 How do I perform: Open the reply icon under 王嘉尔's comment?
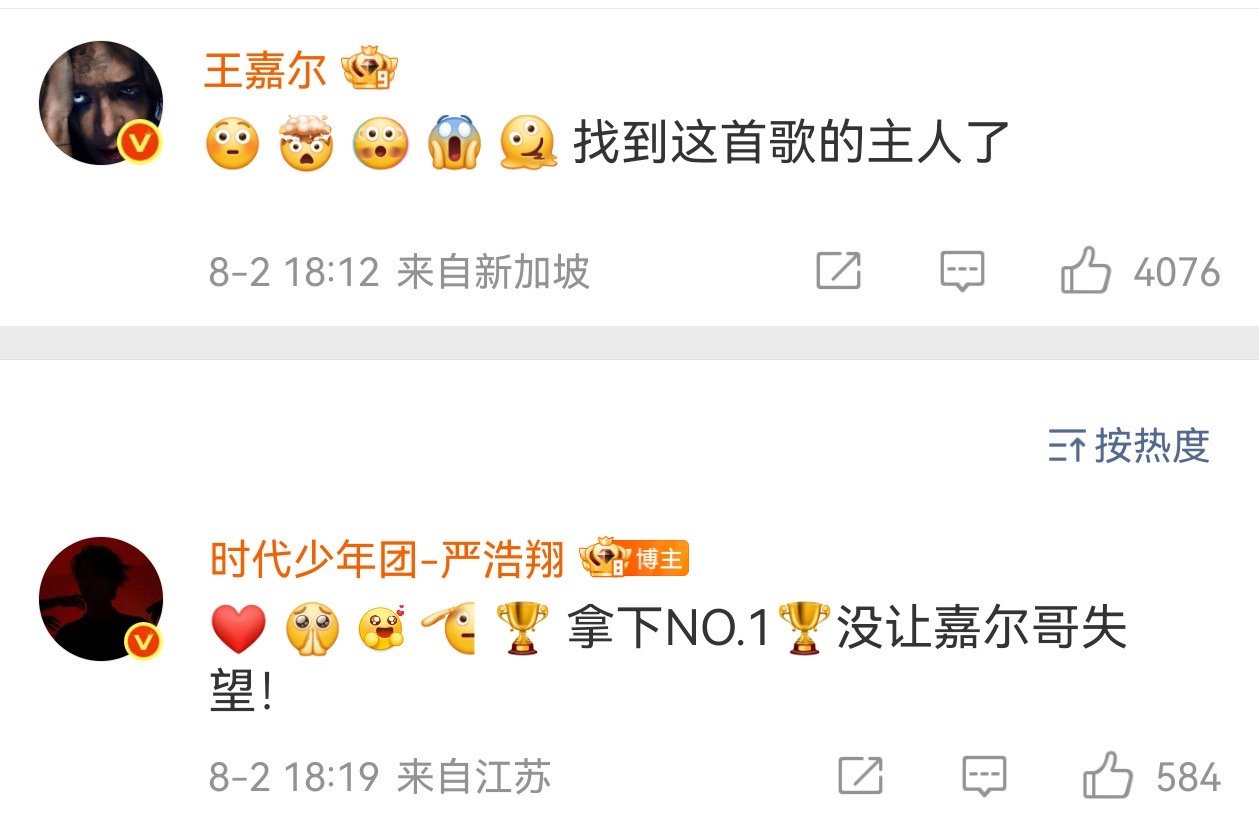(963, 271)
